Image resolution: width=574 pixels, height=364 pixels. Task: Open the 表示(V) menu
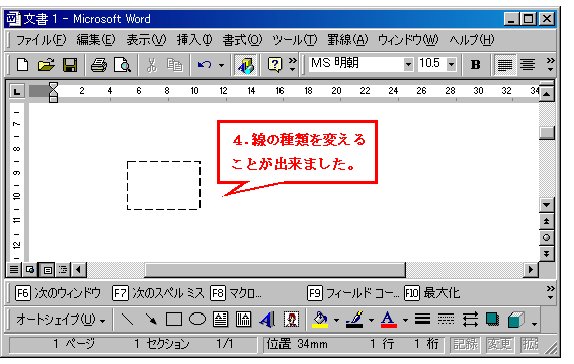click(146, 40)
